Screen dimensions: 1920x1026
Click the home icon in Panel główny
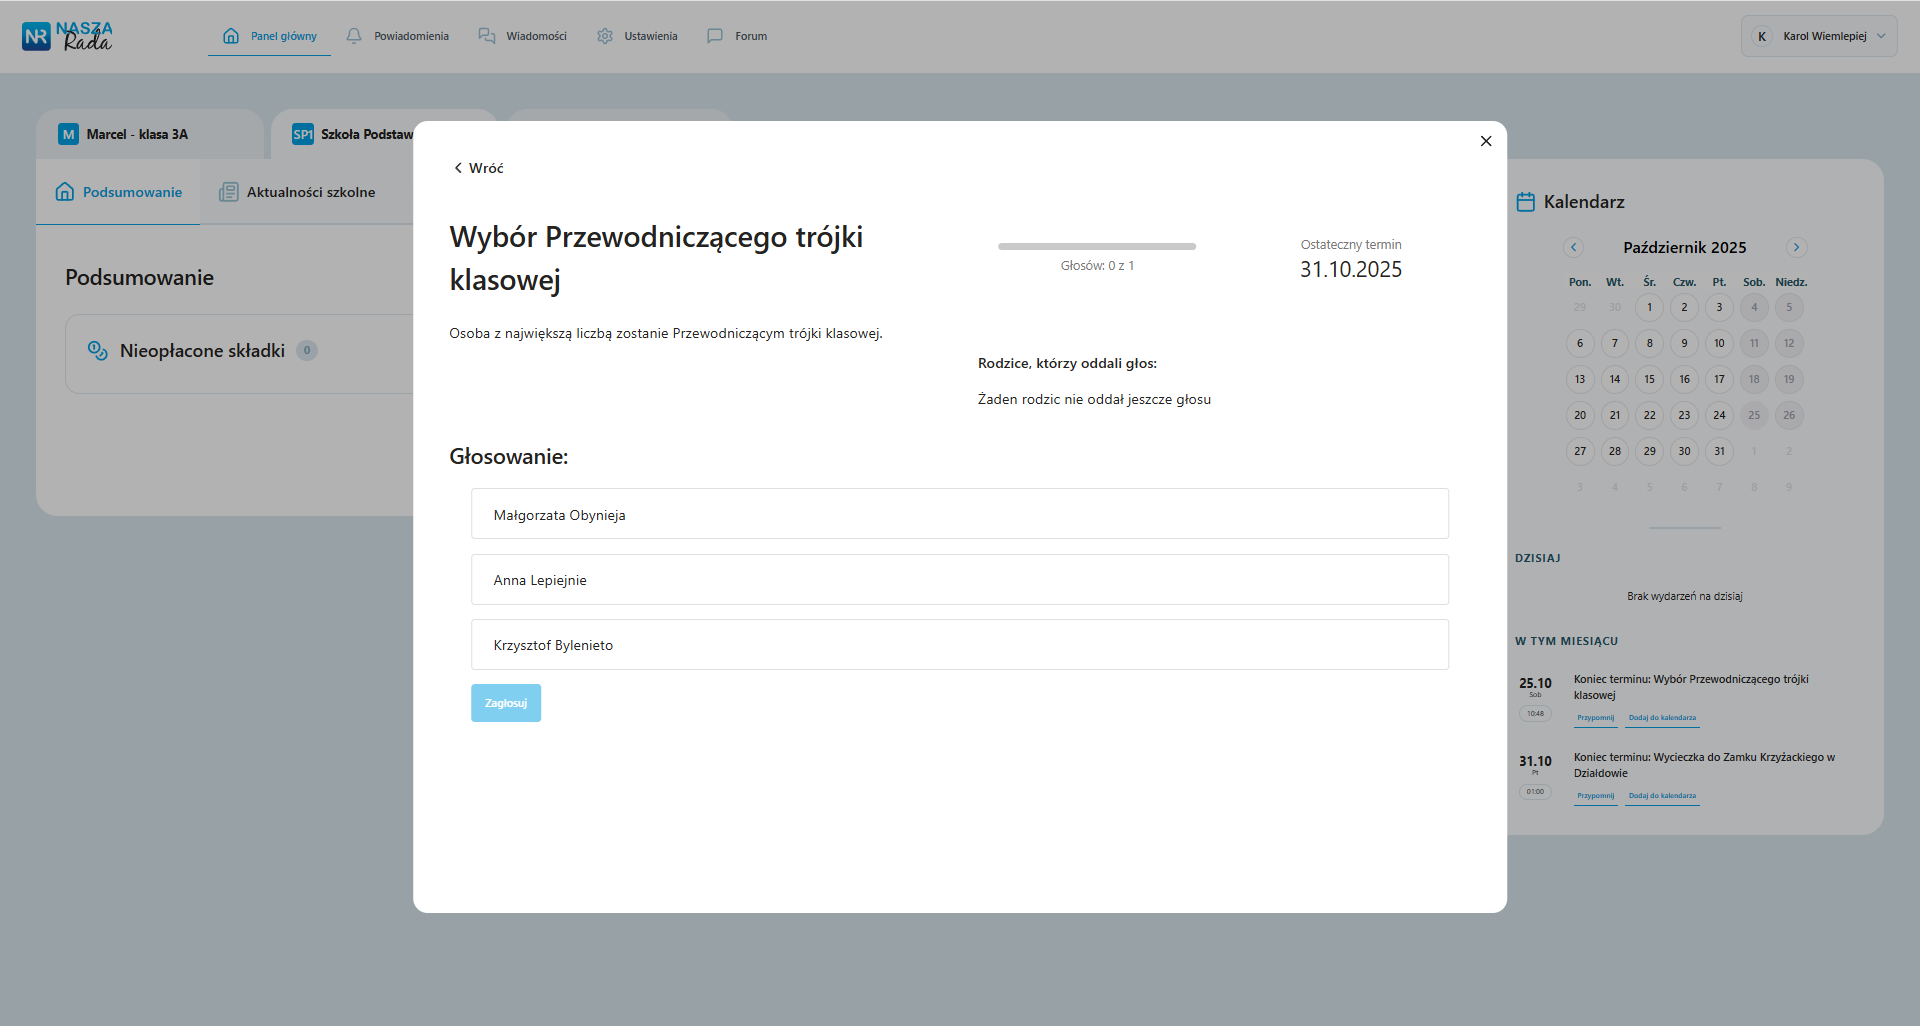[231, 36]
